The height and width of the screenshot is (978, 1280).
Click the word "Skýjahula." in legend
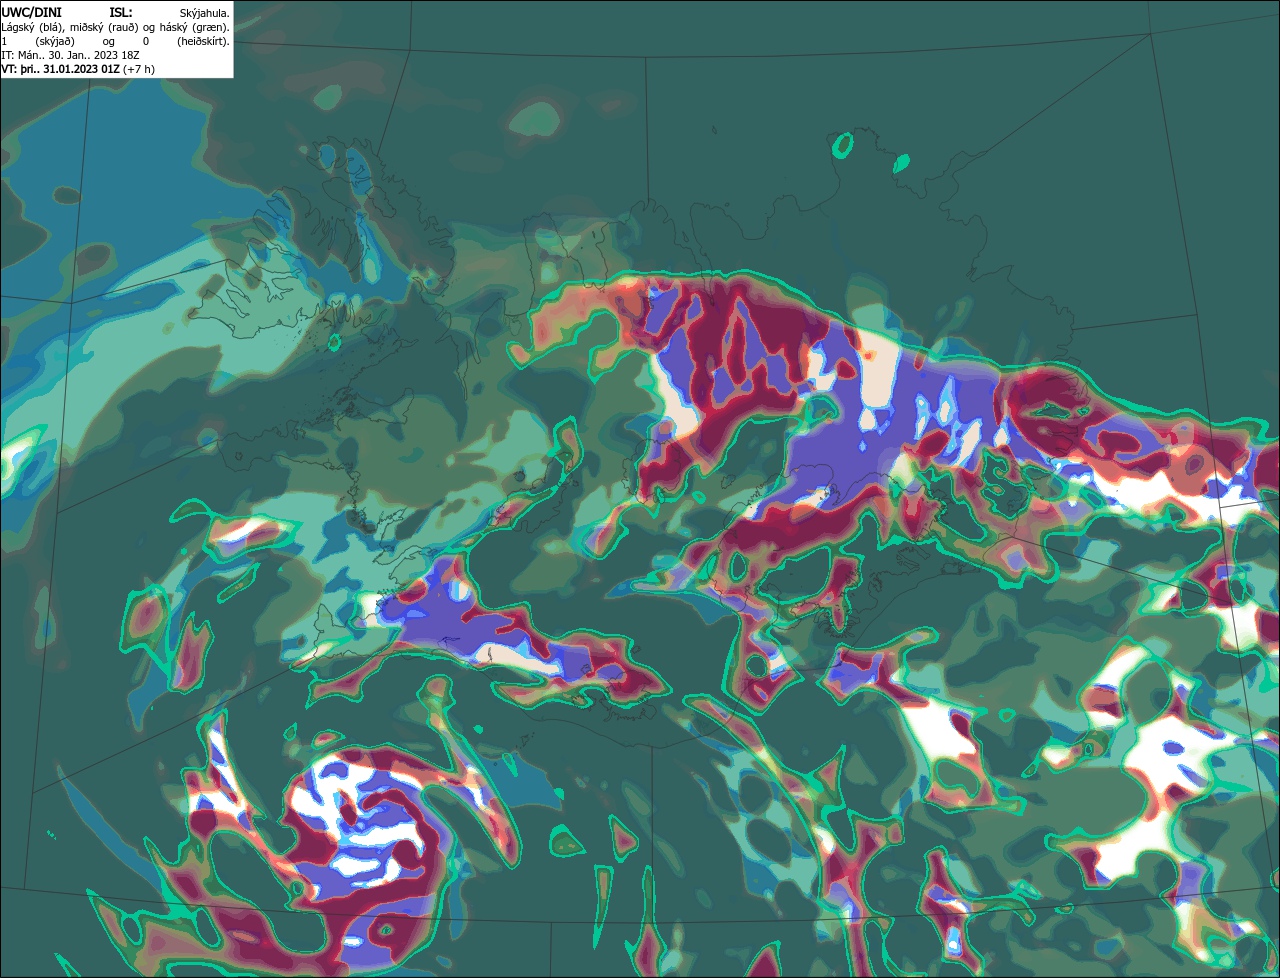204,14
